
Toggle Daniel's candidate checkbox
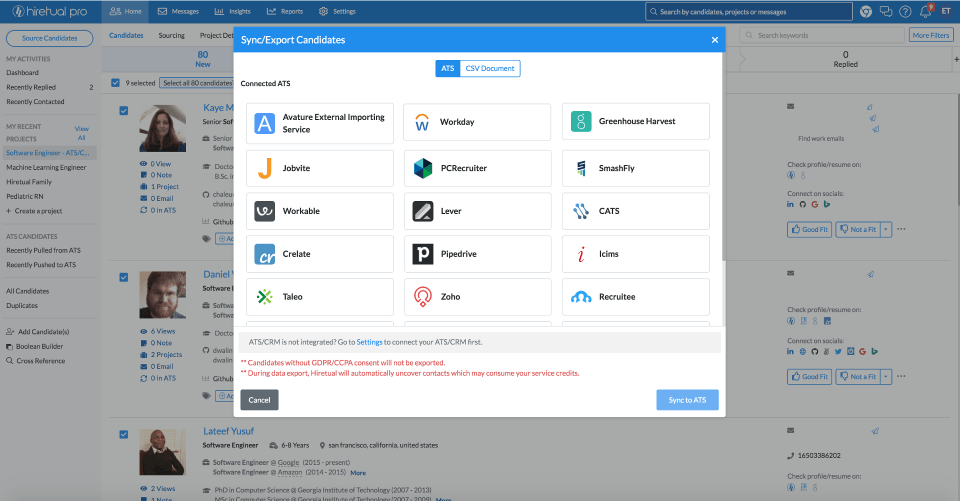[x=124, y=277]
